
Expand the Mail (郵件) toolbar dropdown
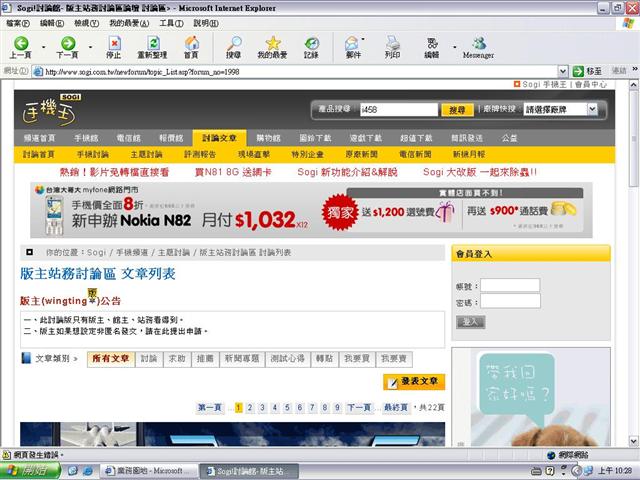[368, 44]
